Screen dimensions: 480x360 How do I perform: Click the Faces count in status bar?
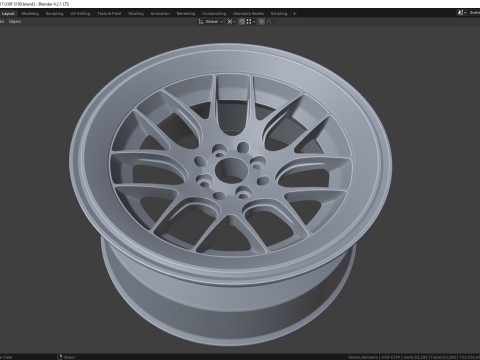(443, 357)
